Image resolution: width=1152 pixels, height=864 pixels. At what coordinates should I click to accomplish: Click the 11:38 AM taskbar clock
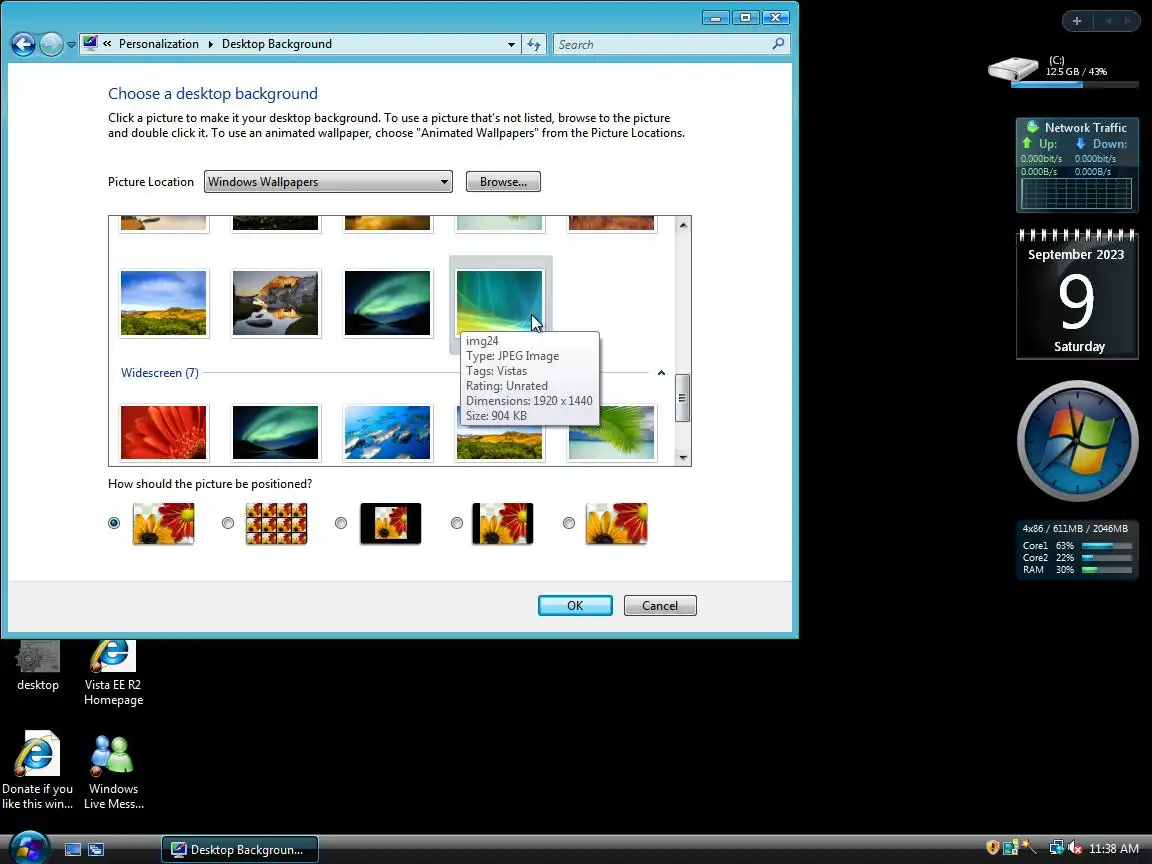(1114, 849)
